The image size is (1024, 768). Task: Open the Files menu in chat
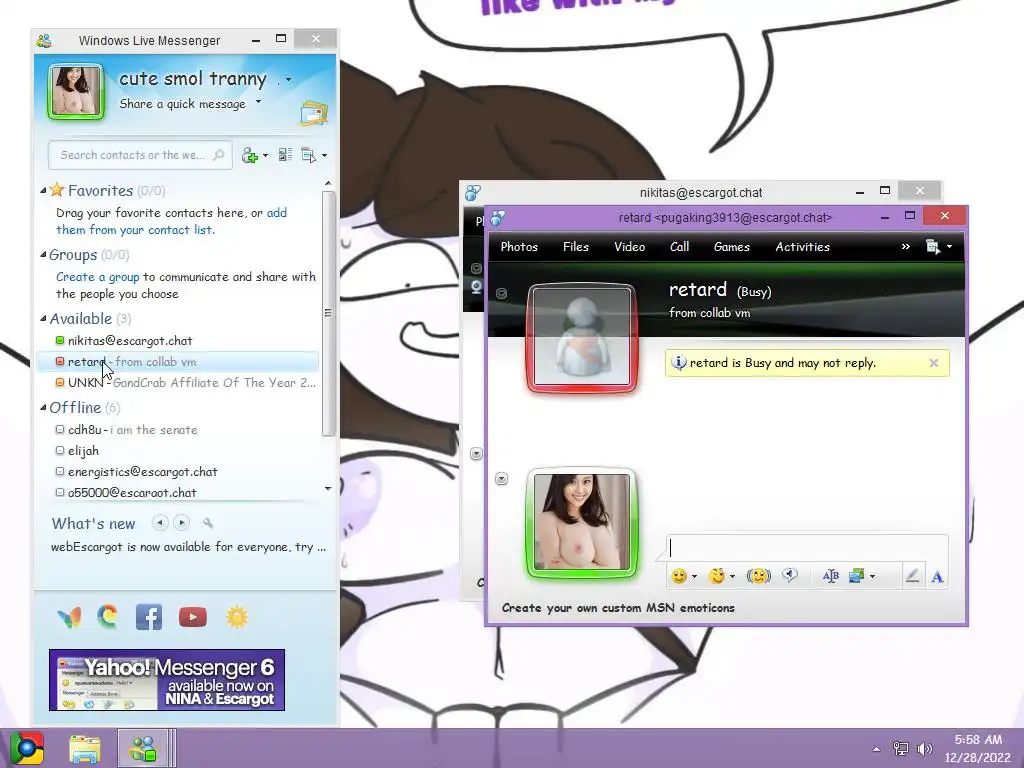click(x=576, y=247)
